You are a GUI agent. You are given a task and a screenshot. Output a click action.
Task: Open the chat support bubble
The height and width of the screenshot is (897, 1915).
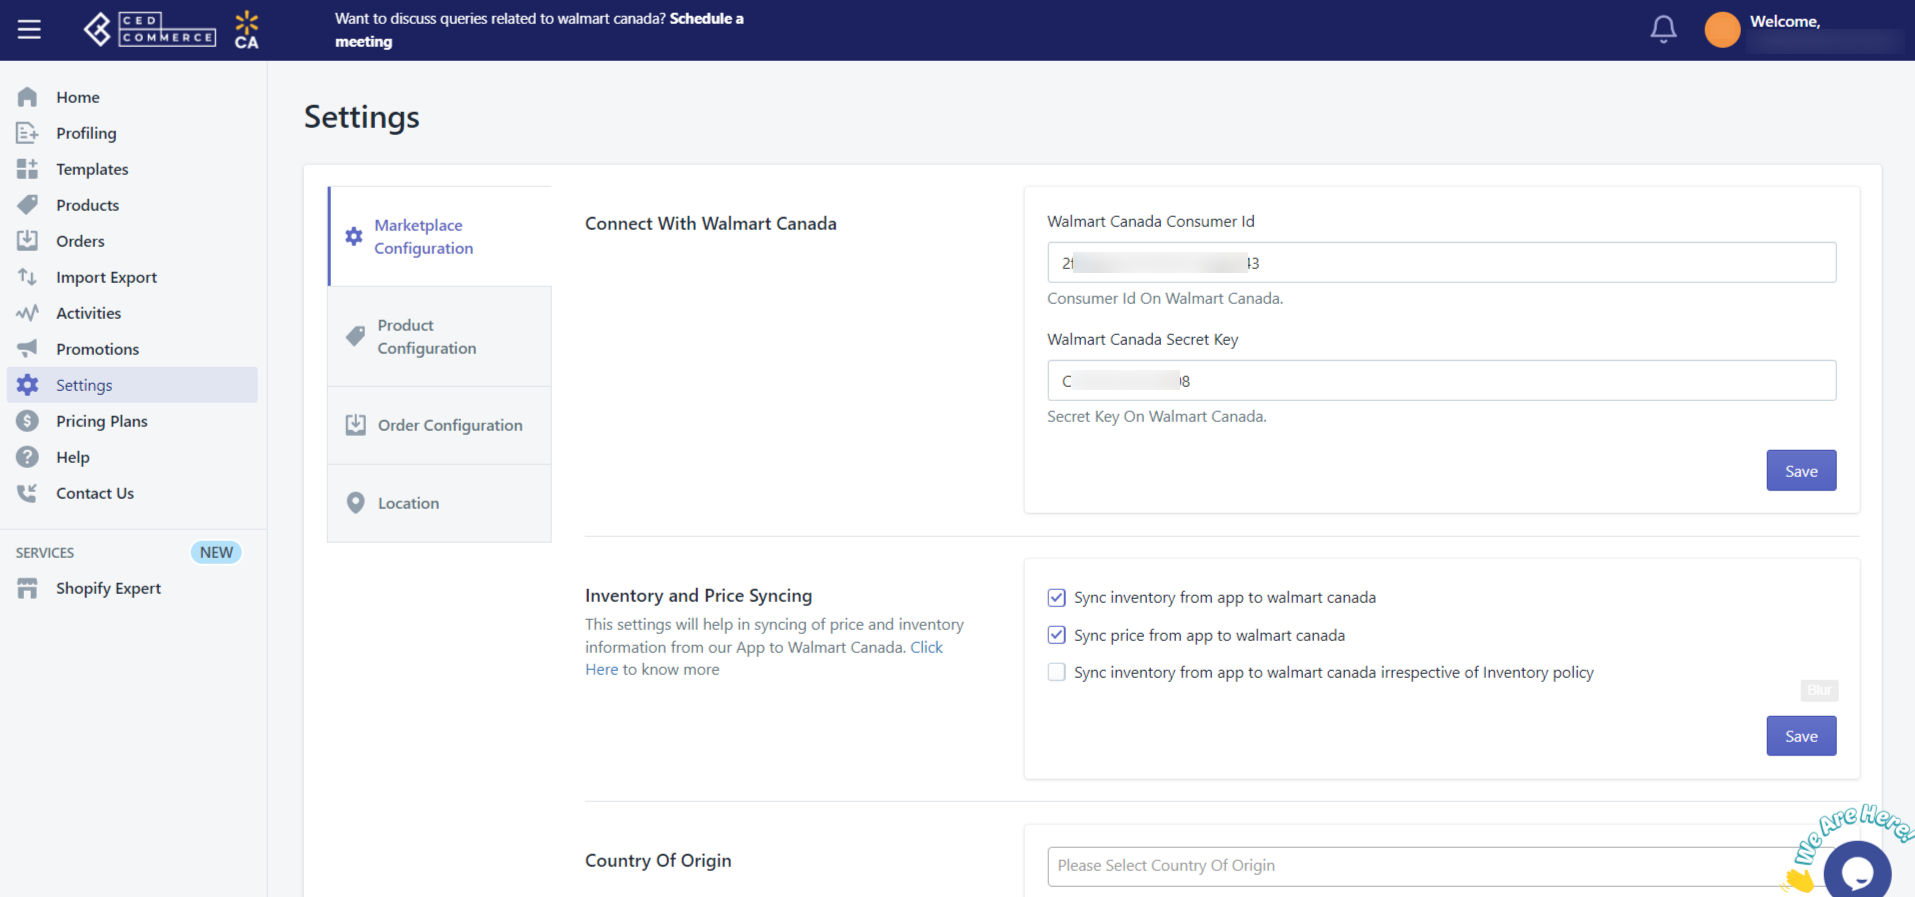pyautogui.click(x=1857, y=871)
